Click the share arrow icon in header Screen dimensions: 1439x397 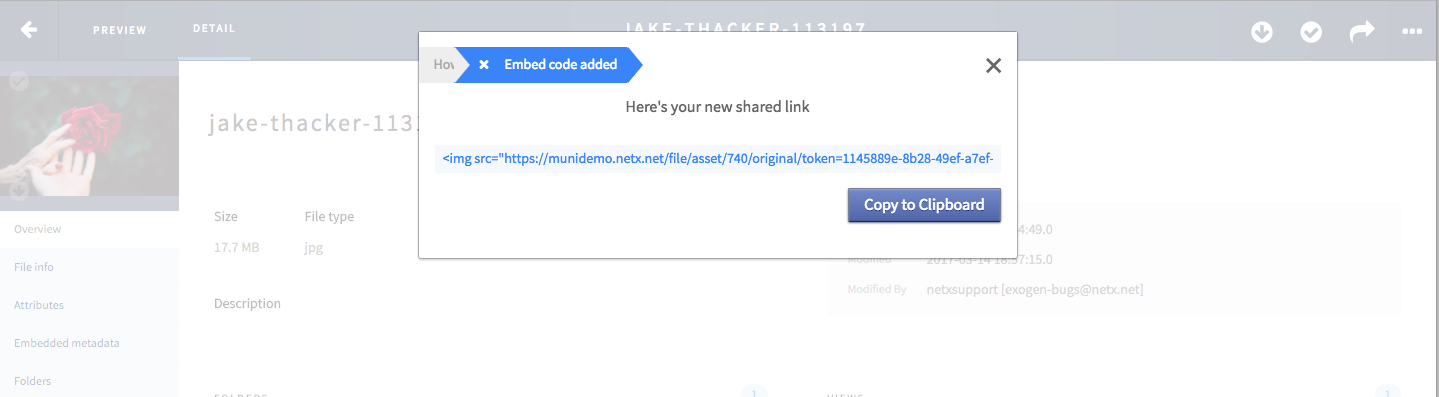coord(1362,32)
